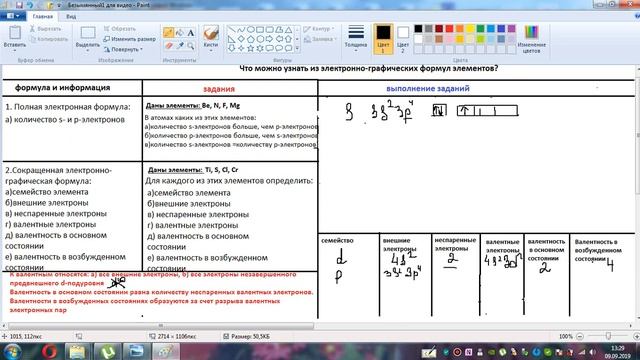This screenshot has height=360, width=640.
Task: Select the Fill with color bucket tool
Action: [179, 33]
